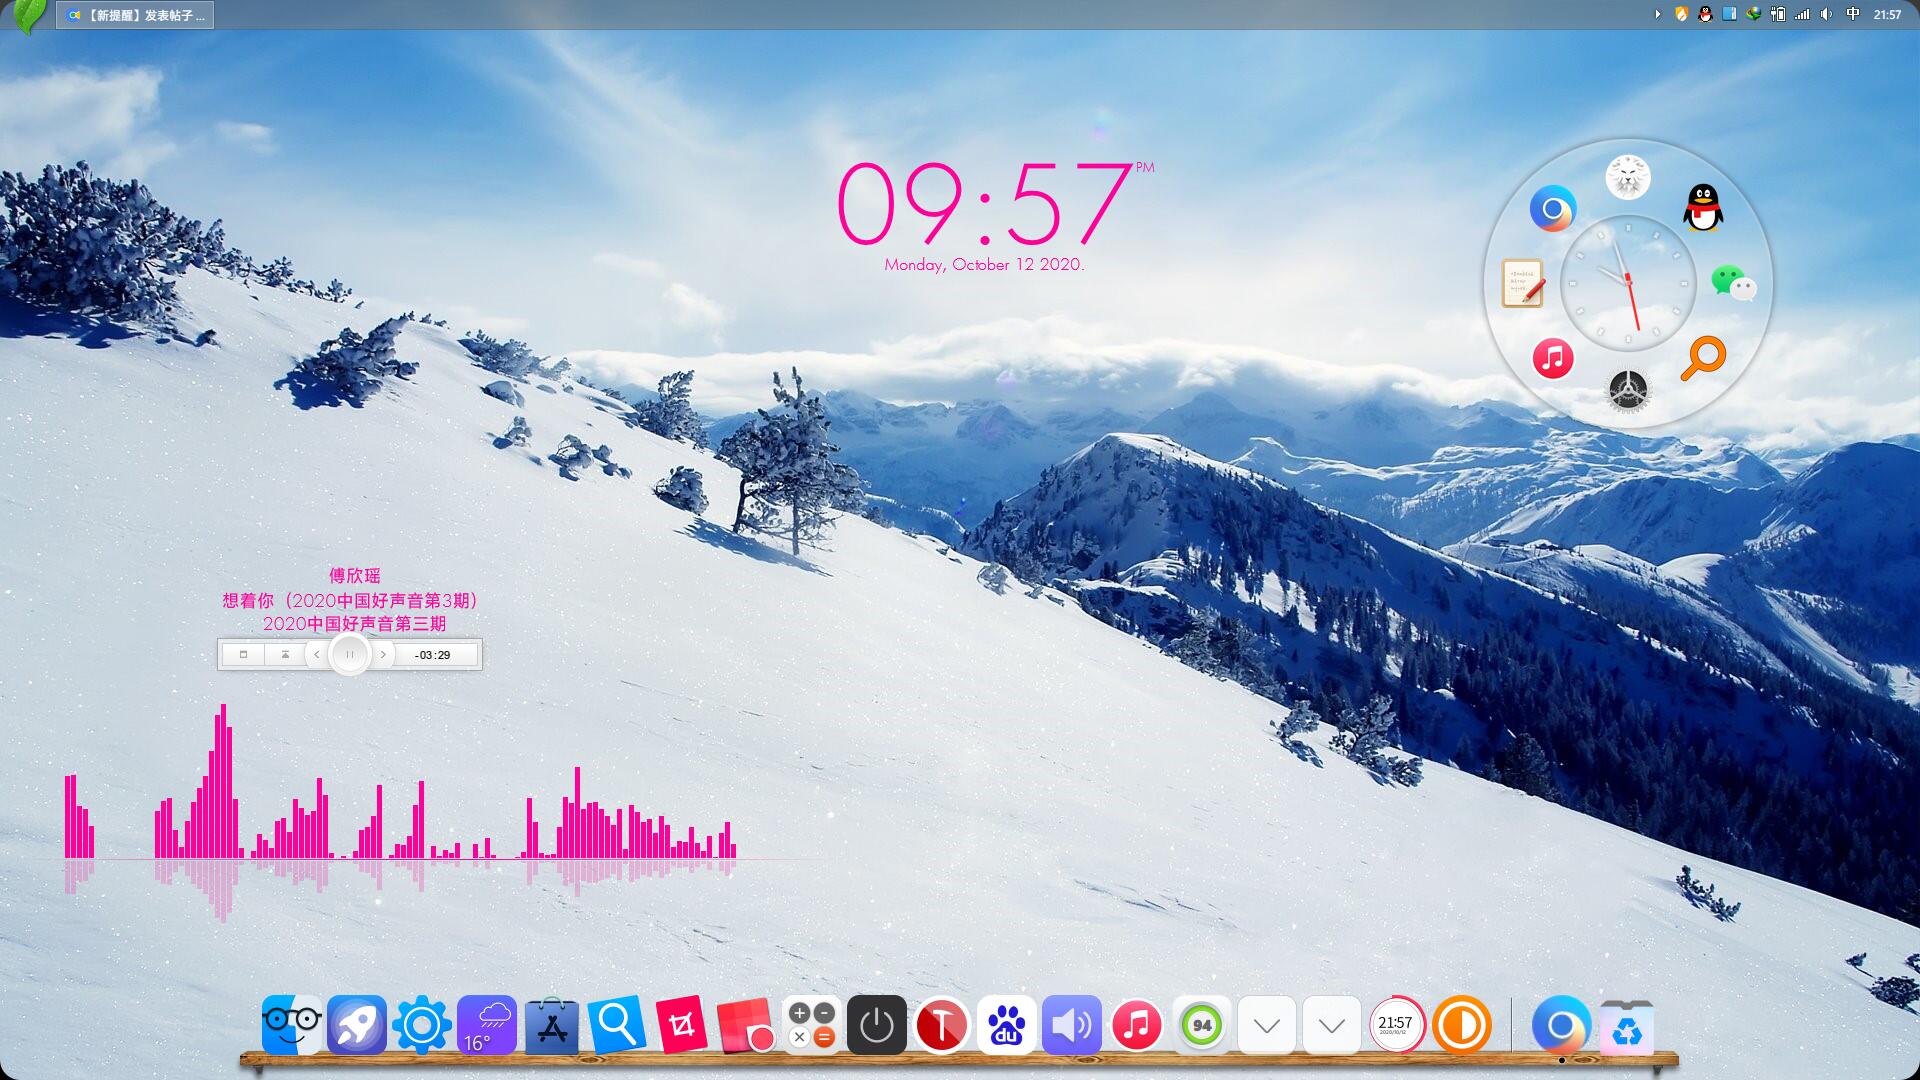Open notepad icon in circular launcher

[x=1523, y=283]
